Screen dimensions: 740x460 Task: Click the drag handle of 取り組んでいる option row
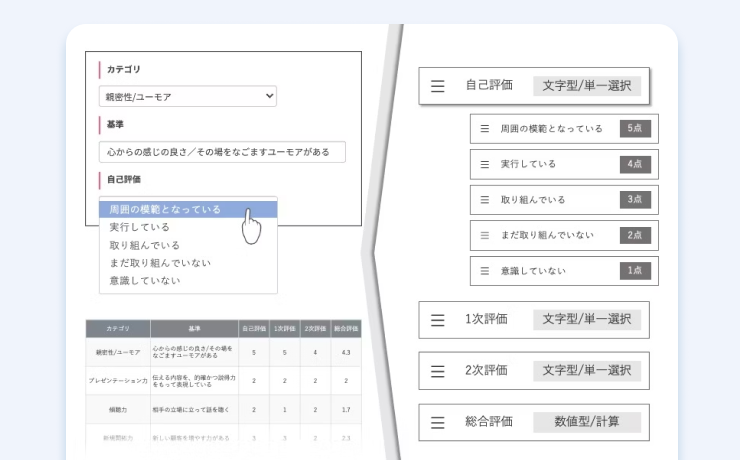click(x=485, y=200)
